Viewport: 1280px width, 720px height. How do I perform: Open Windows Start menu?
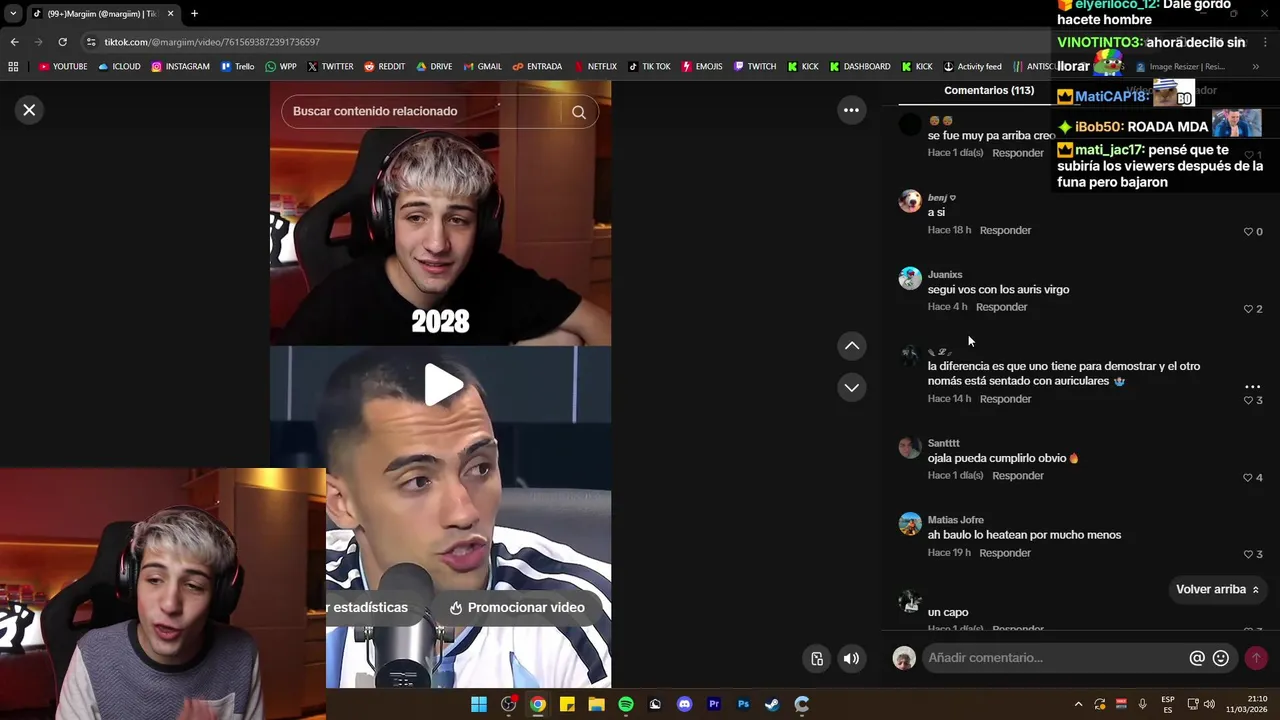pyautogui.click(x=479, y=704)
